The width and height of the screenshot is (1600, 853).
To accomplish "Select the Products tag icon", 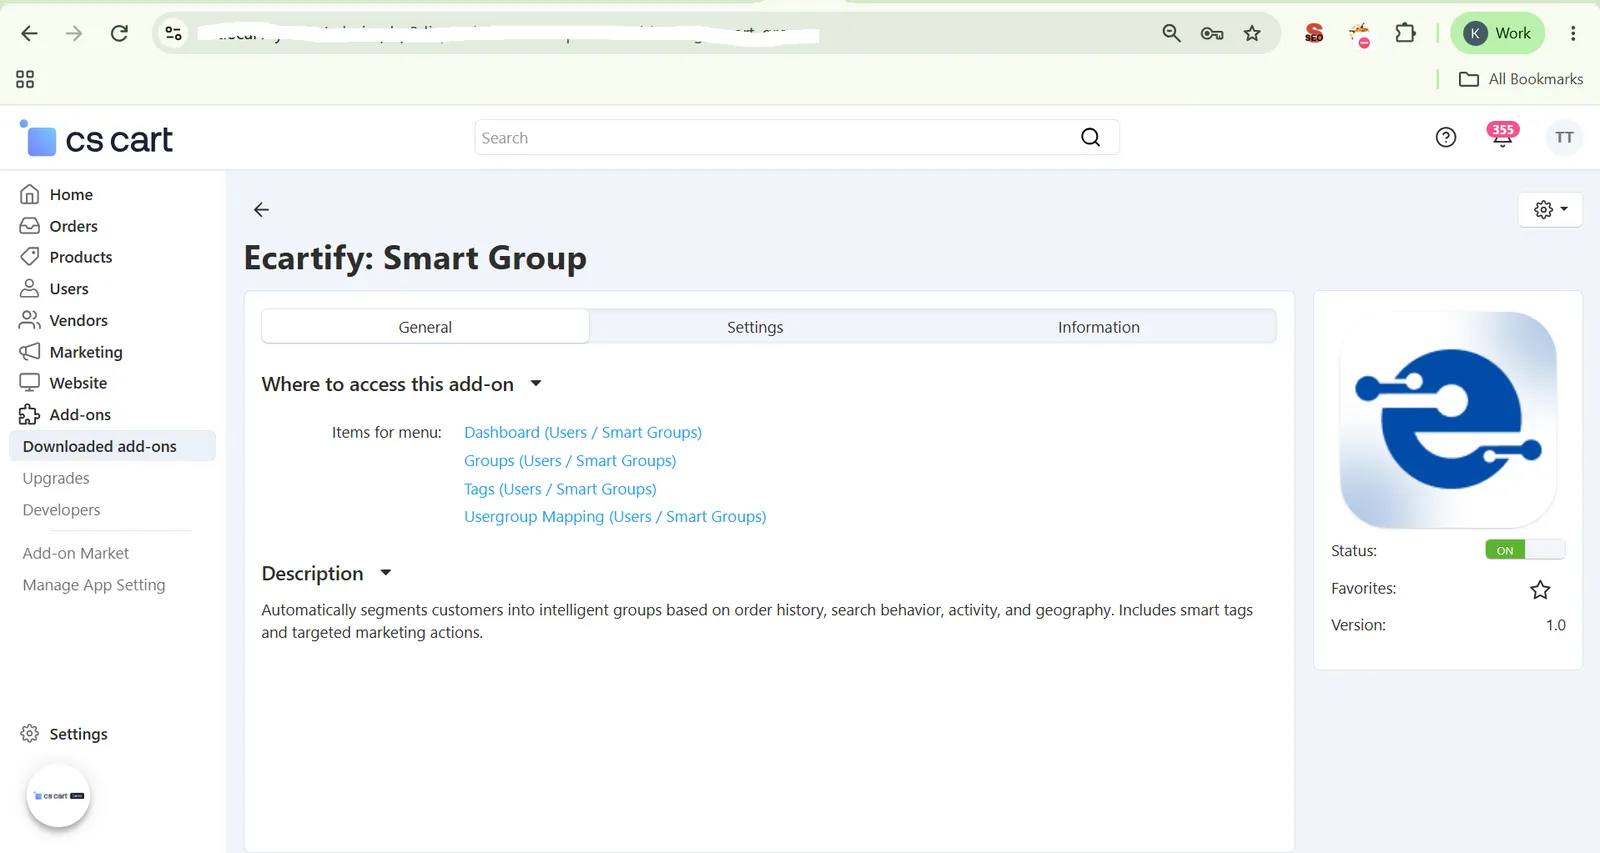I will pyautogui.click(x=30, y=257).
